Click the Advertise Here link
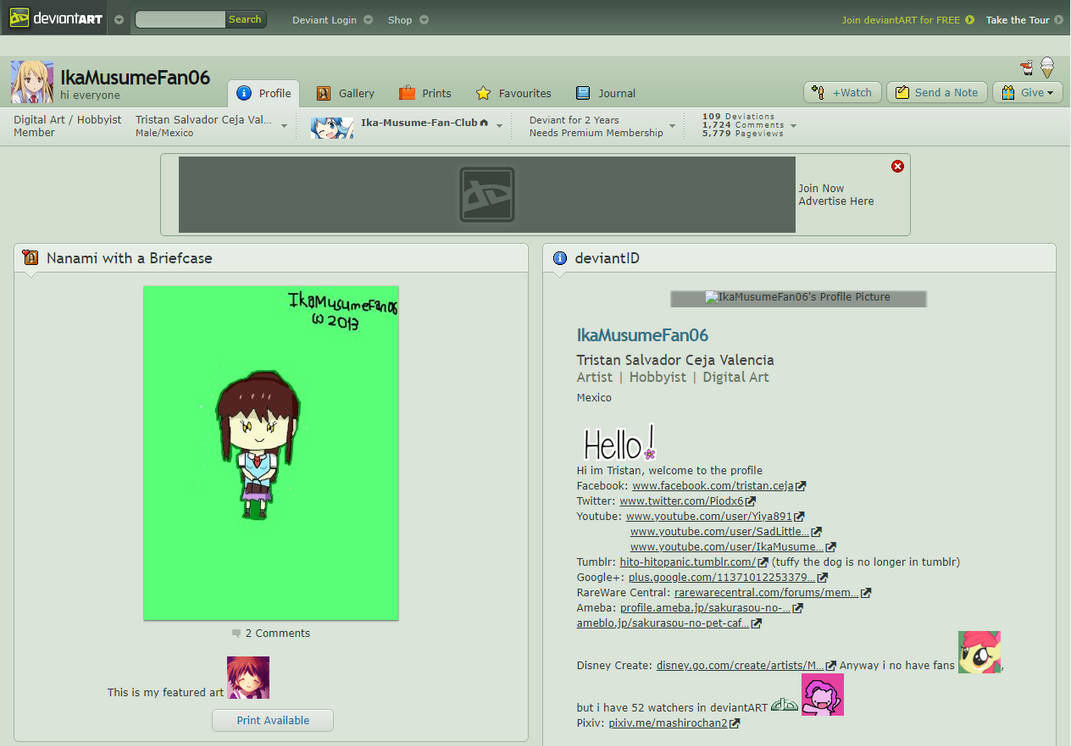1071x746 pixels. pyautogui.click(x=836, y=201)
